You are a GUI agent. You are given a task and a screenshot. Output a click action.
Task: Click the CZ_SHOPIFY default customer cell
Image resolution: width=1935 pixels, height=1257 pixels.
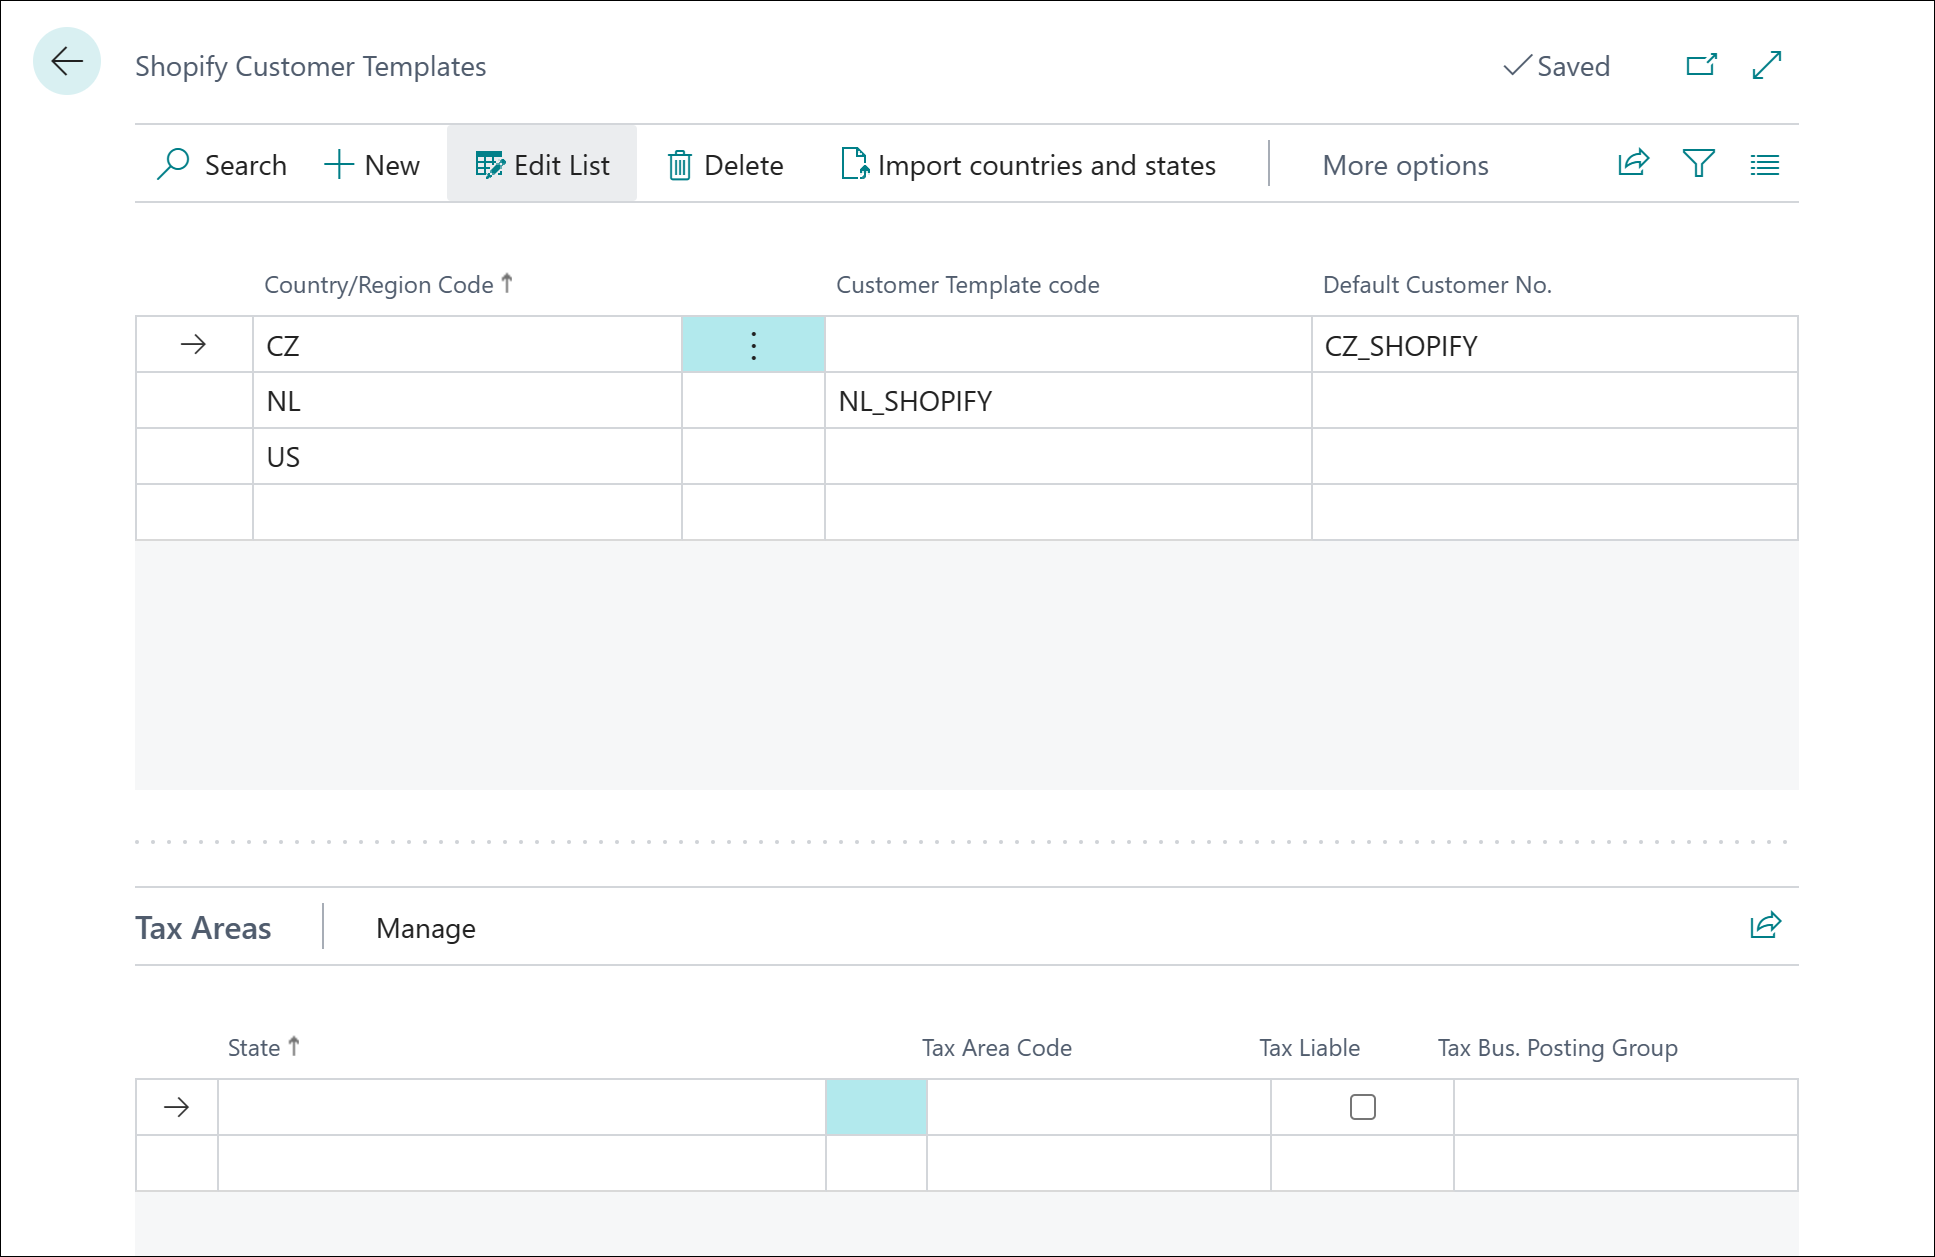pyautogui.click(x=1555, y=345)
